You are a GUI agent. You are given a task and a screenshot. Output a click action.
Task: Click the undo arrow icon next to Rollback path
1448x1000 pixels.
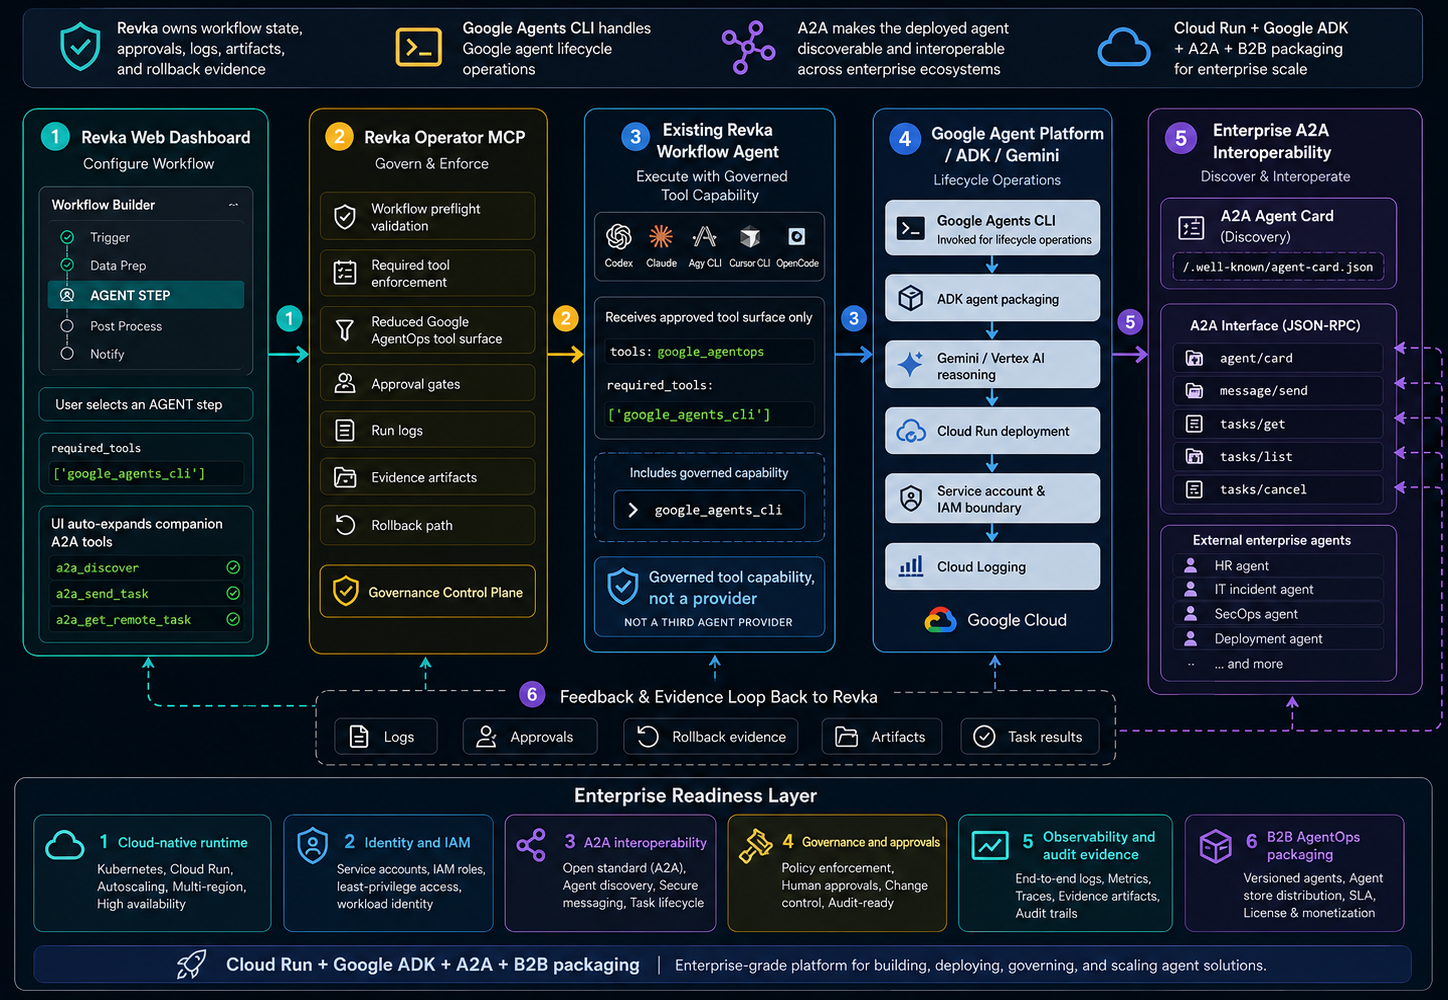[345, 525]
